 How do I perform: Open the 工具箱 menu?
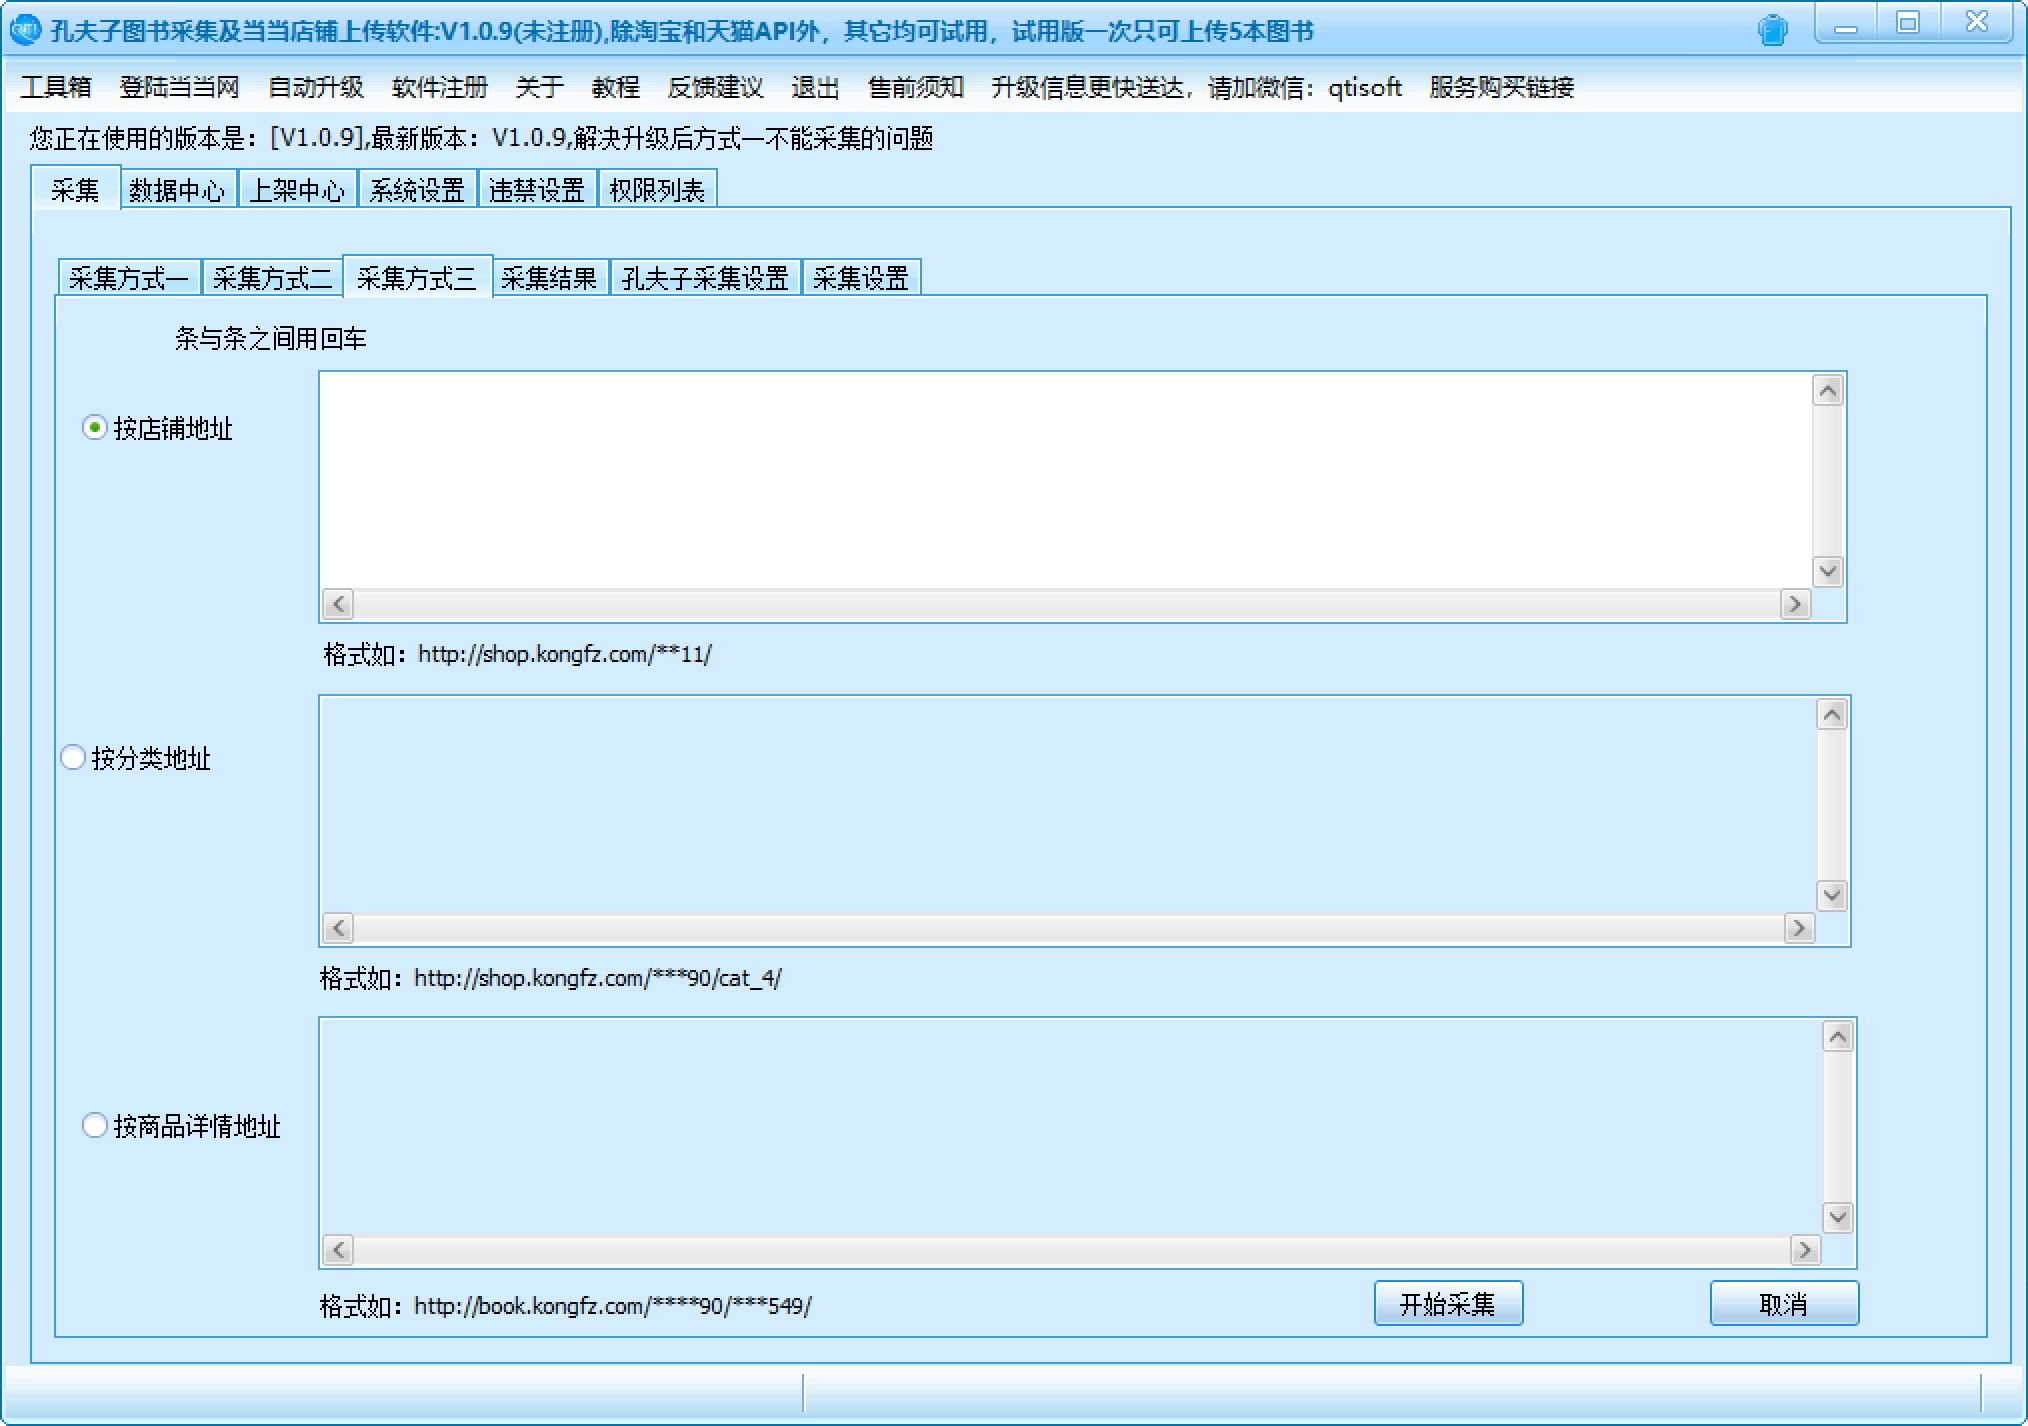tap(56, 88)
